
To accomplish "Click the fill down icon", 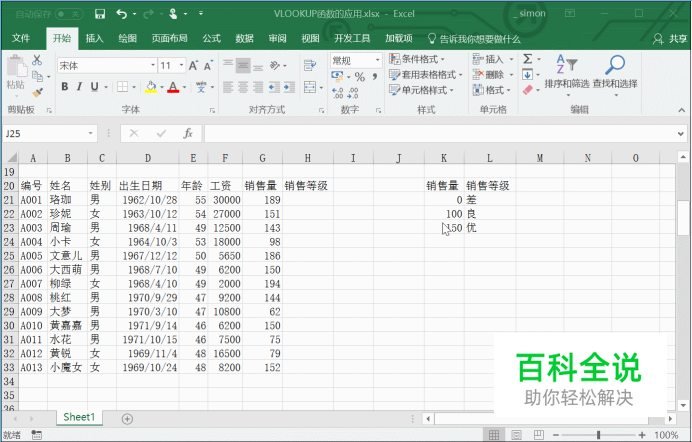I will point(527,75).
